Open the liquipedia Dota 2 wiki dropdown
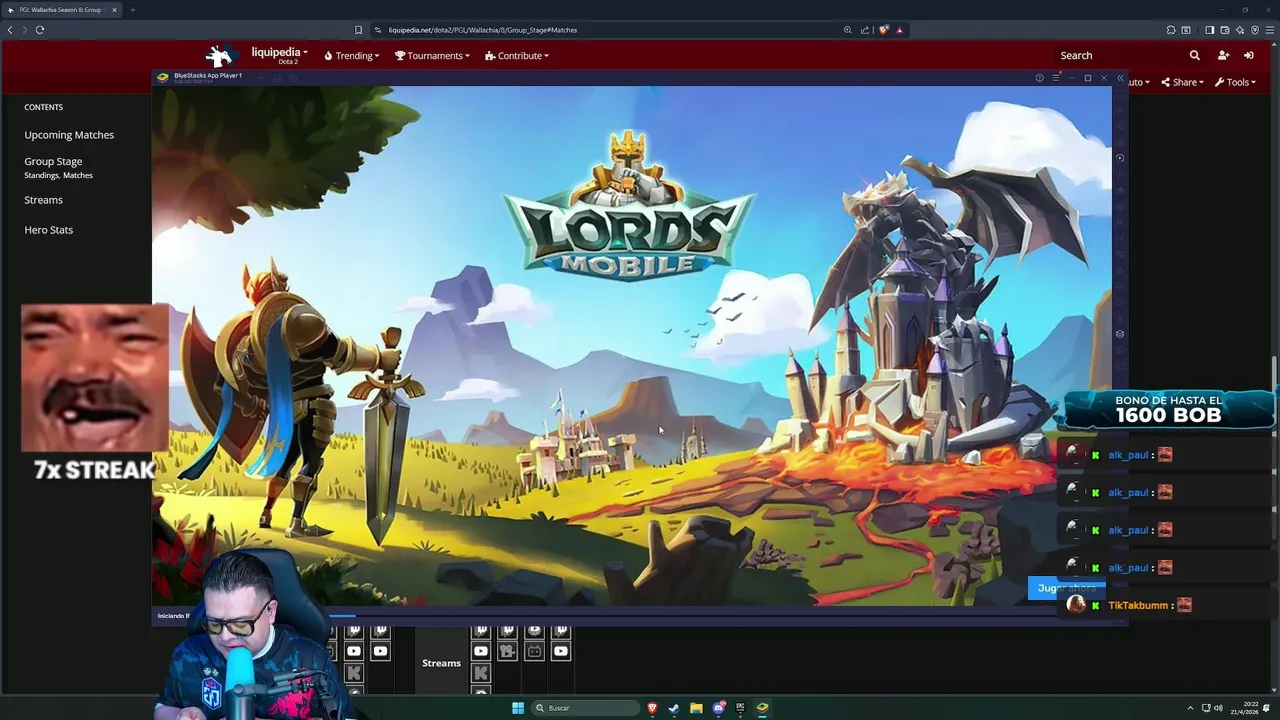Image resolution: width=1280 pixels, height=720 pixels. coord(279,55)
